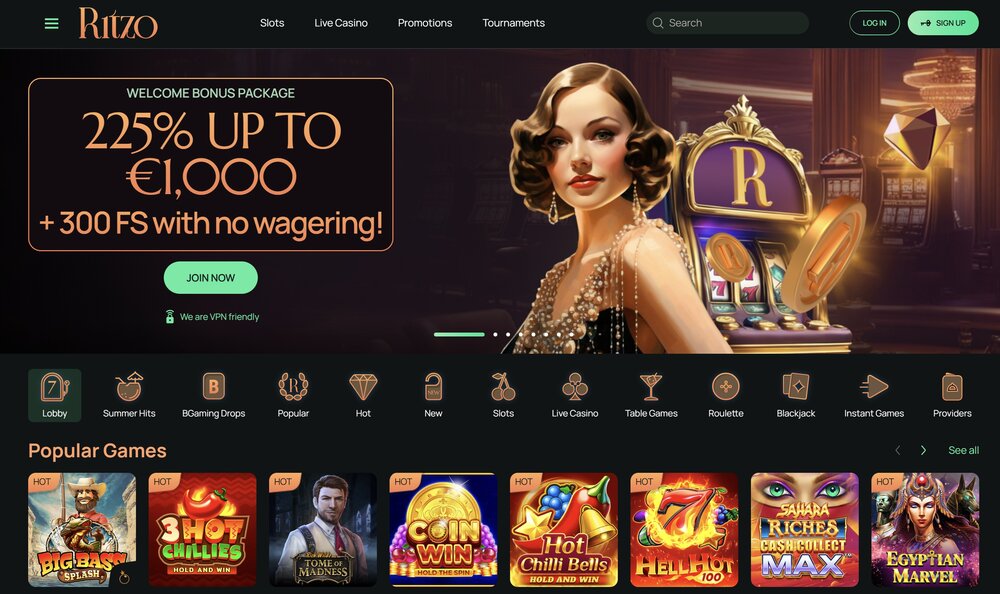The height and width of the screenshot is (594, 1000).
Task: Jump to second banner slide dot
Action: tap(496, 334)
